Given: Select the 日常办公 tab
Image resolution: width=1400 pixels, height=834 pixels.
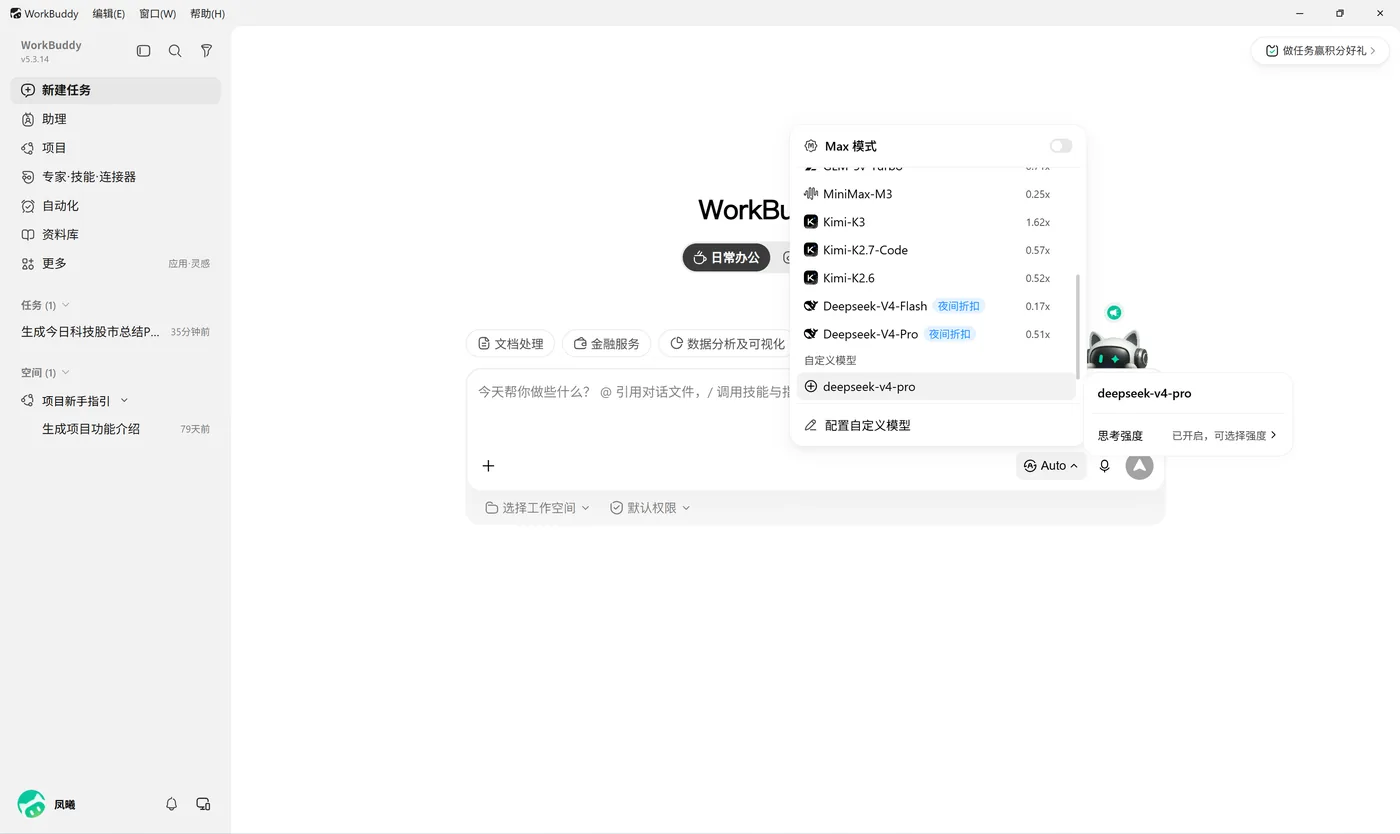Looking at the screenshot, I should [x=726, y=258].
